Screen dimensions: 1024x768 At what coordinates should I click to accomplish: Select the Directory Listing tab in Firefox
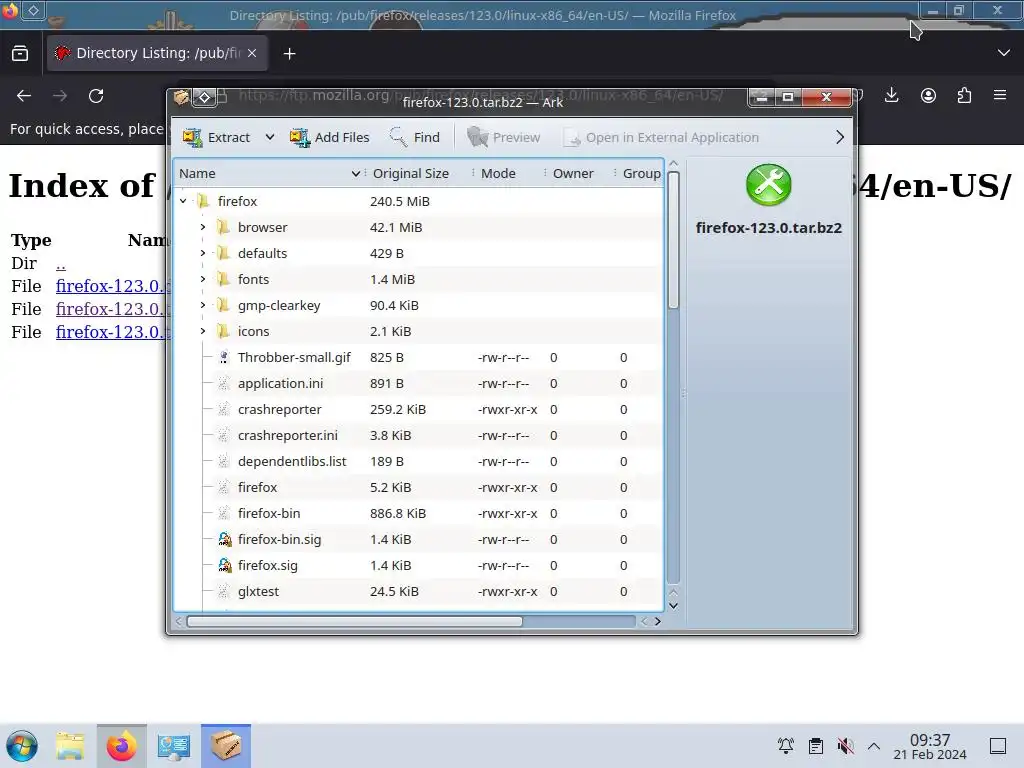click(x=157, y=53)
